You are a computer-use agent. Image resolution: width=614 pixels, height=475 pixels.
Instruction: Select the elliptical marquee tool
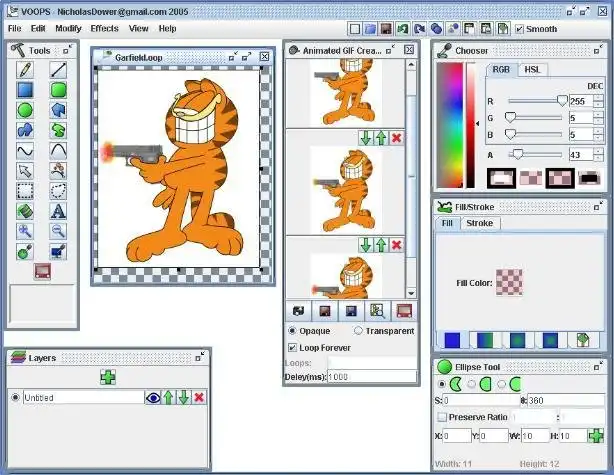(58, 191)
